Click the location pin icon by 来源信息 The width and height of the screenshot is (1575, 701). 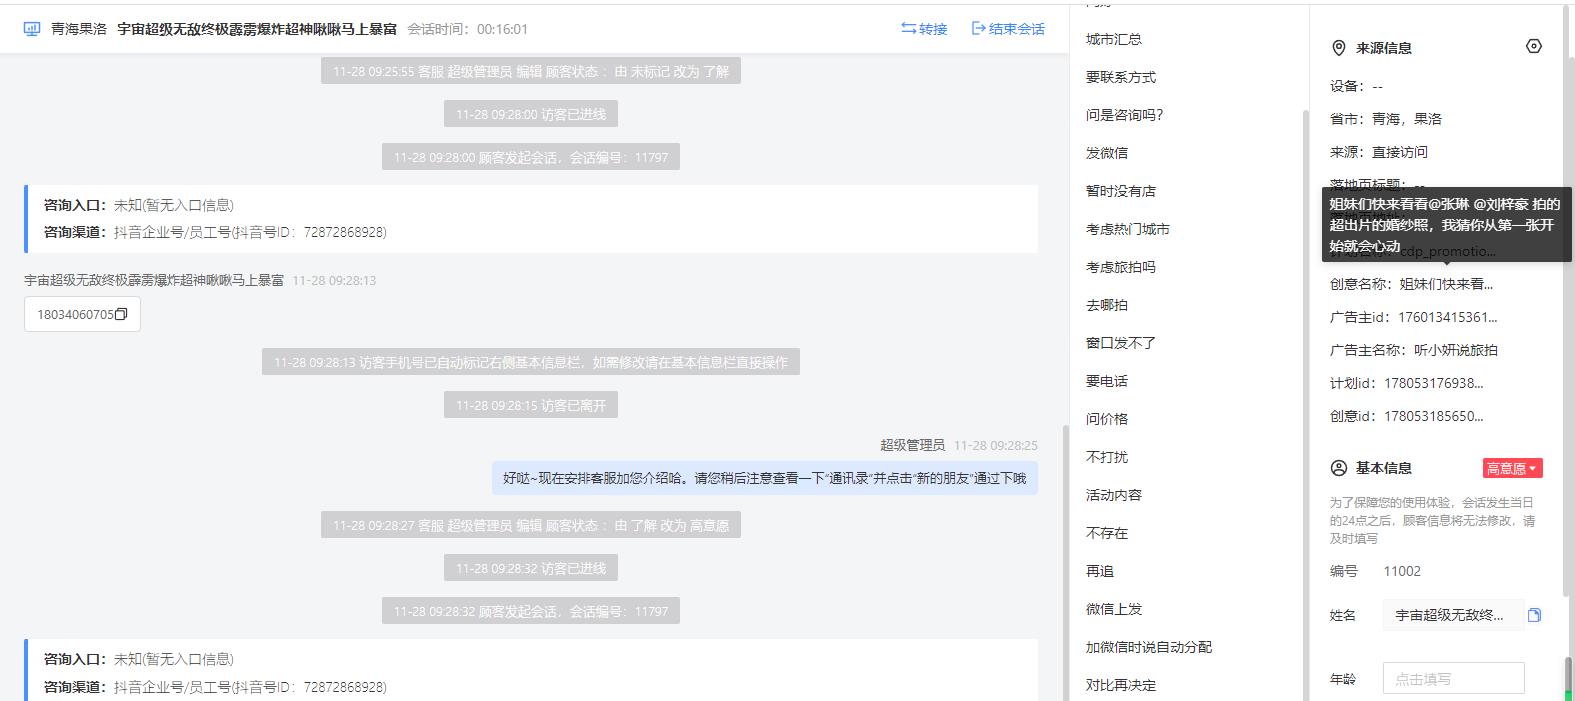pos(1339,48)
